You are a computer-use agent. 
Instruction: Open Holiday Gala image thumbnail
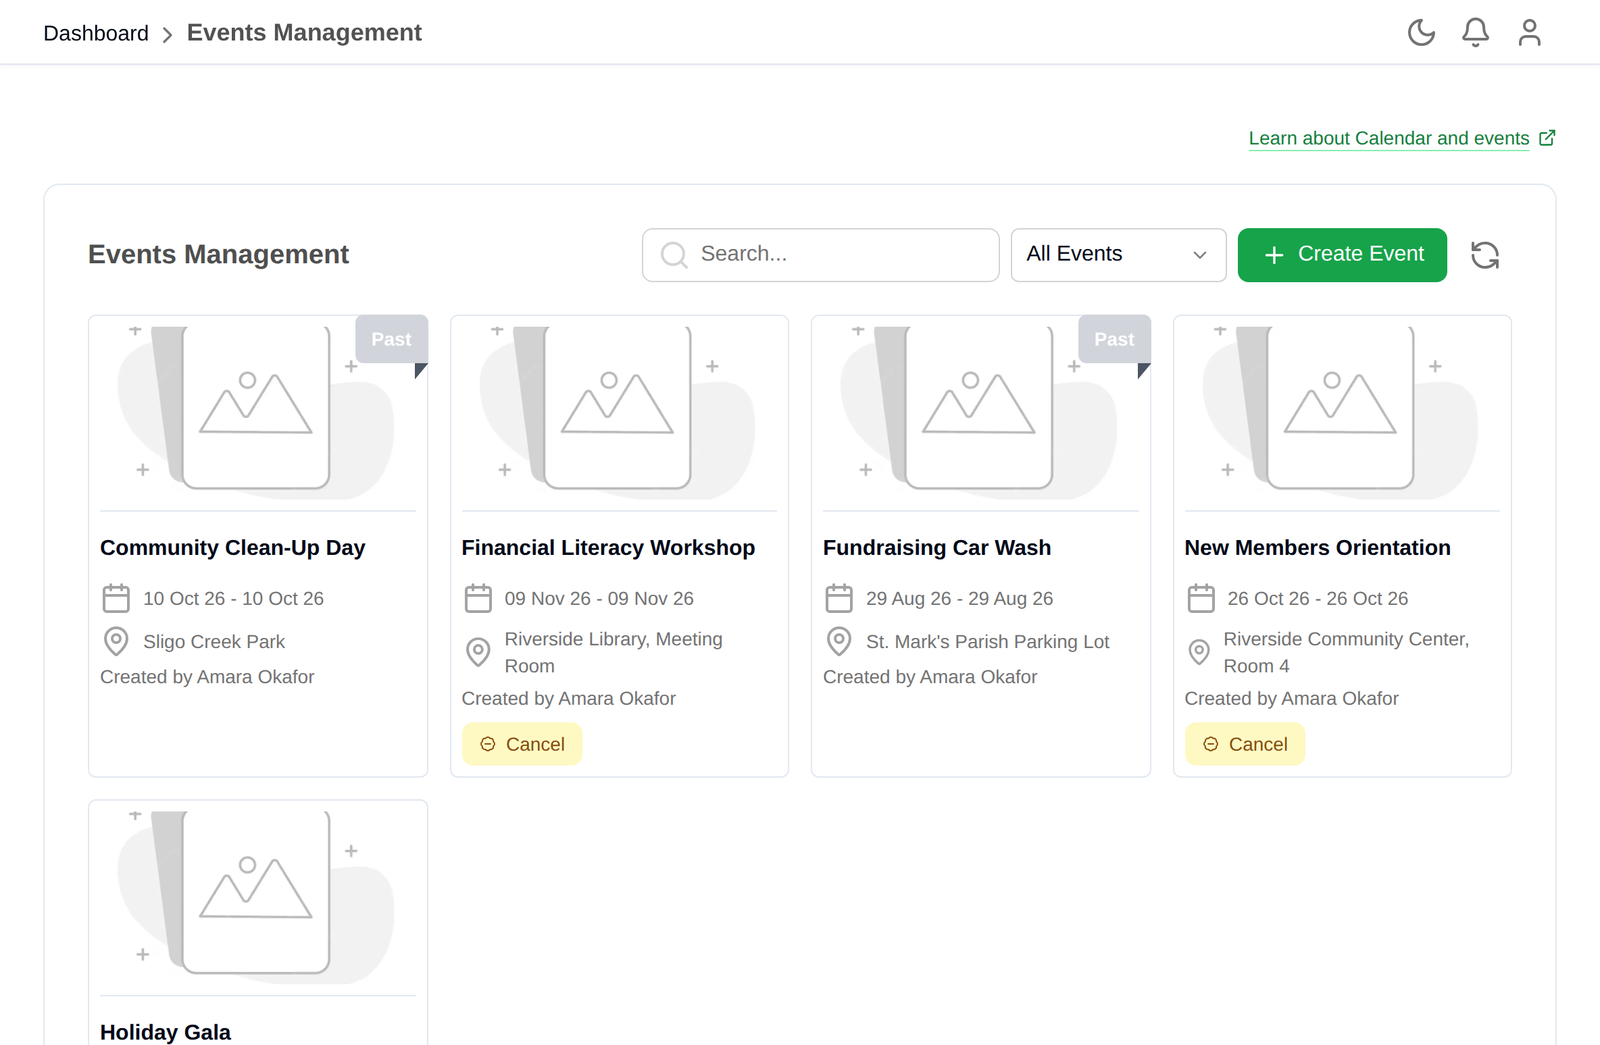click(258, 898)
